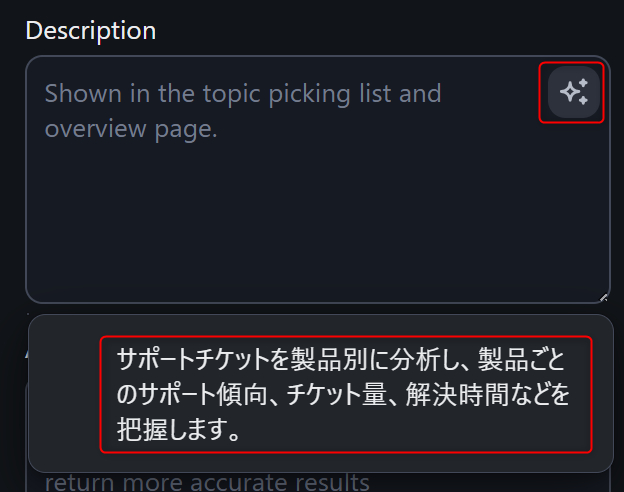The image size is (624, 492).
Task: Click the field showing 'return more accurate results'
Action: coord(207,482)
